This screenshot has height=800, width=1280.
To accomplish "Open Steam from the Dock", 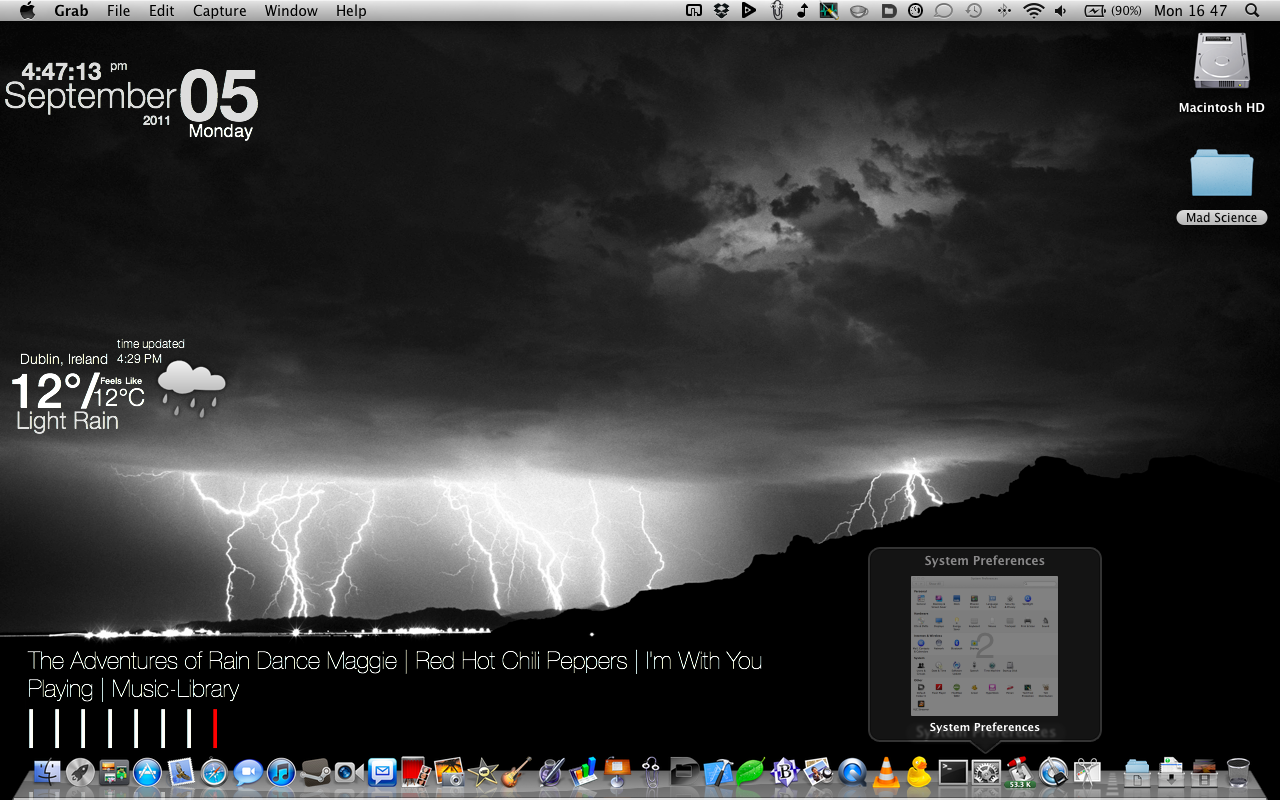I will (316, 772).
